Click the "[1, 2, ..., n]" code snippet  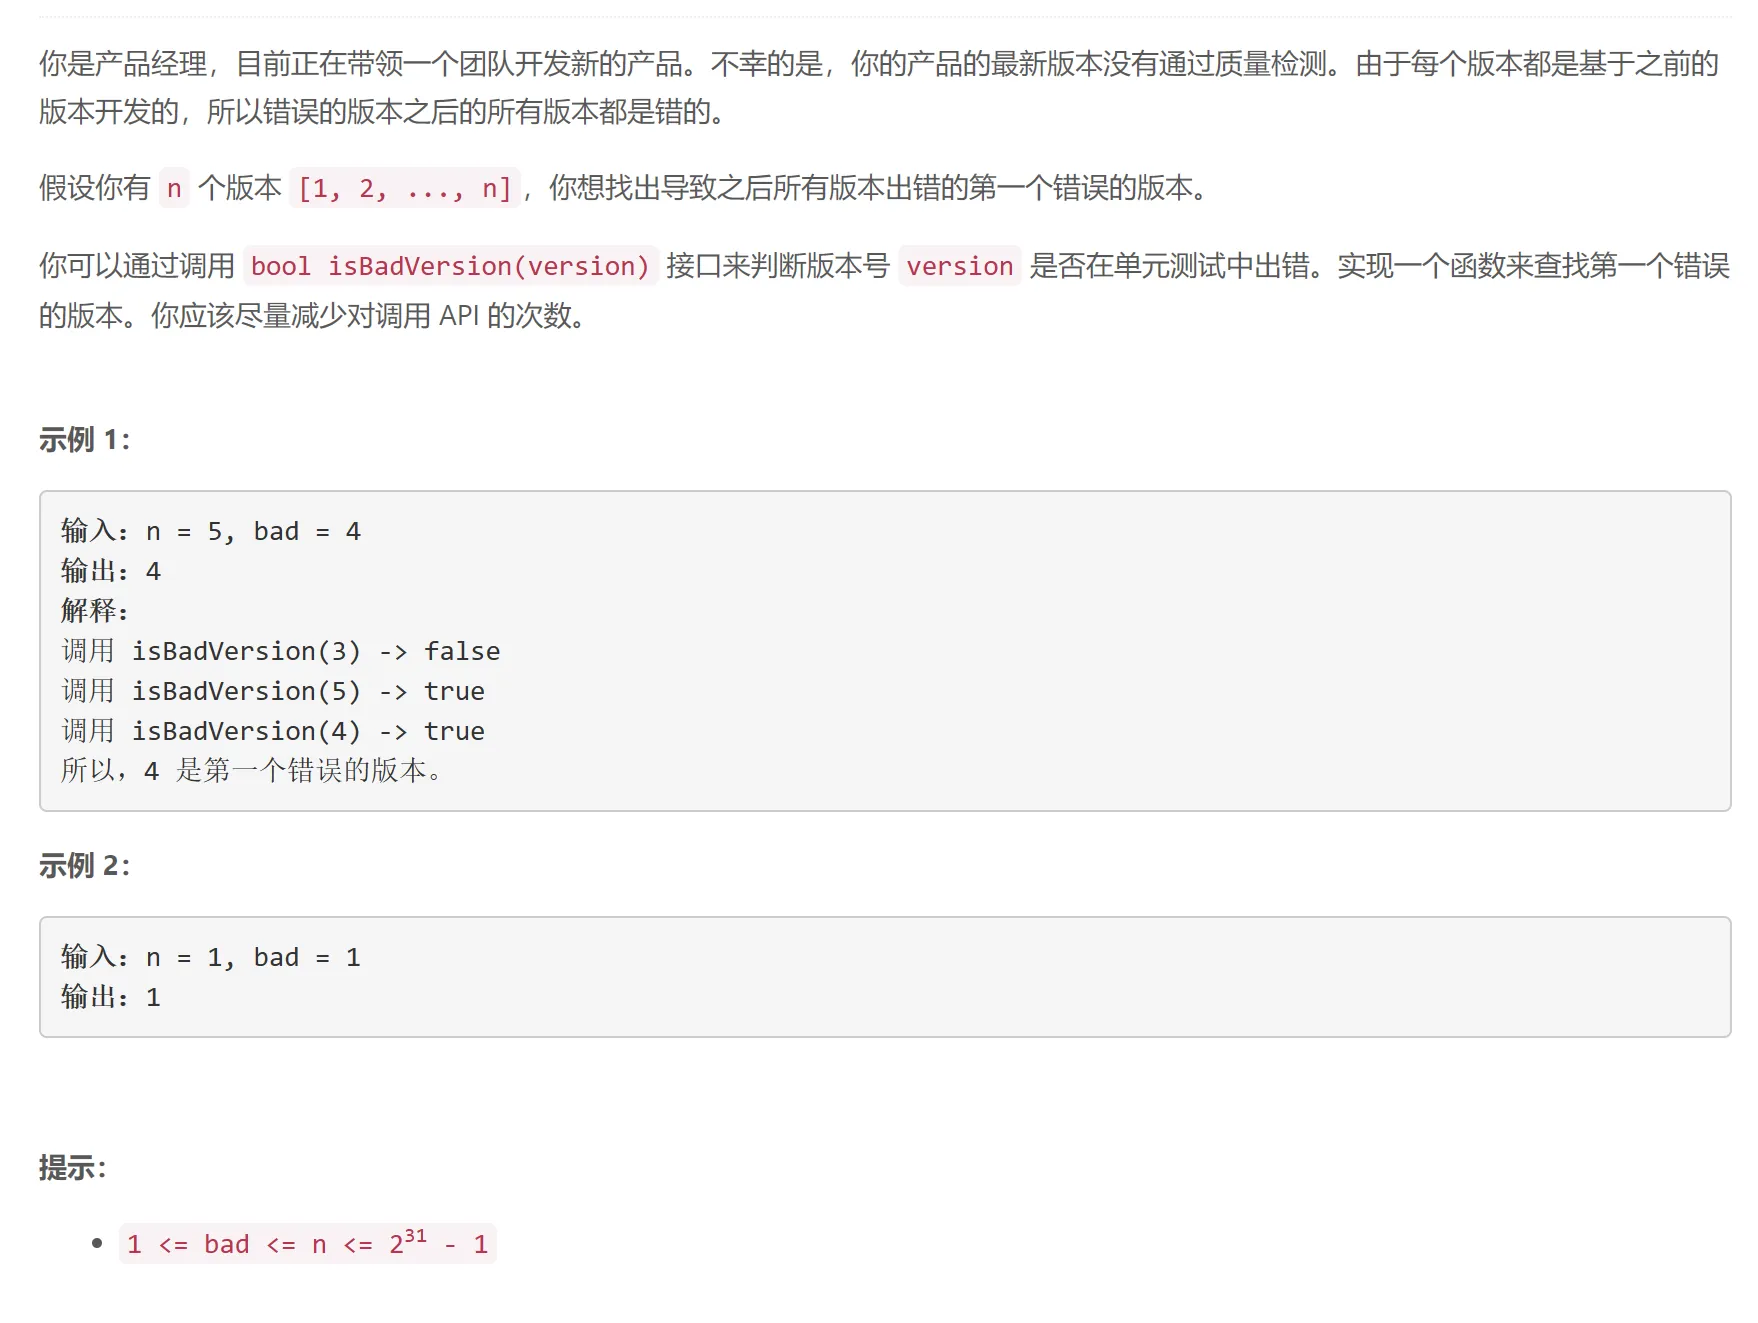[x=404, y=188]
